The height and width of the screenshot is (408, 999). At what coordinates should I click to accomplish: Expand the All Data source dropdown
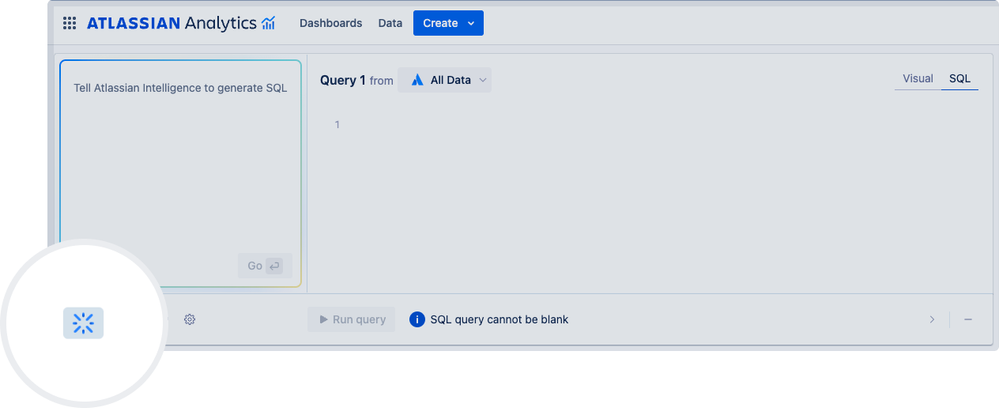tap(445, 80)
